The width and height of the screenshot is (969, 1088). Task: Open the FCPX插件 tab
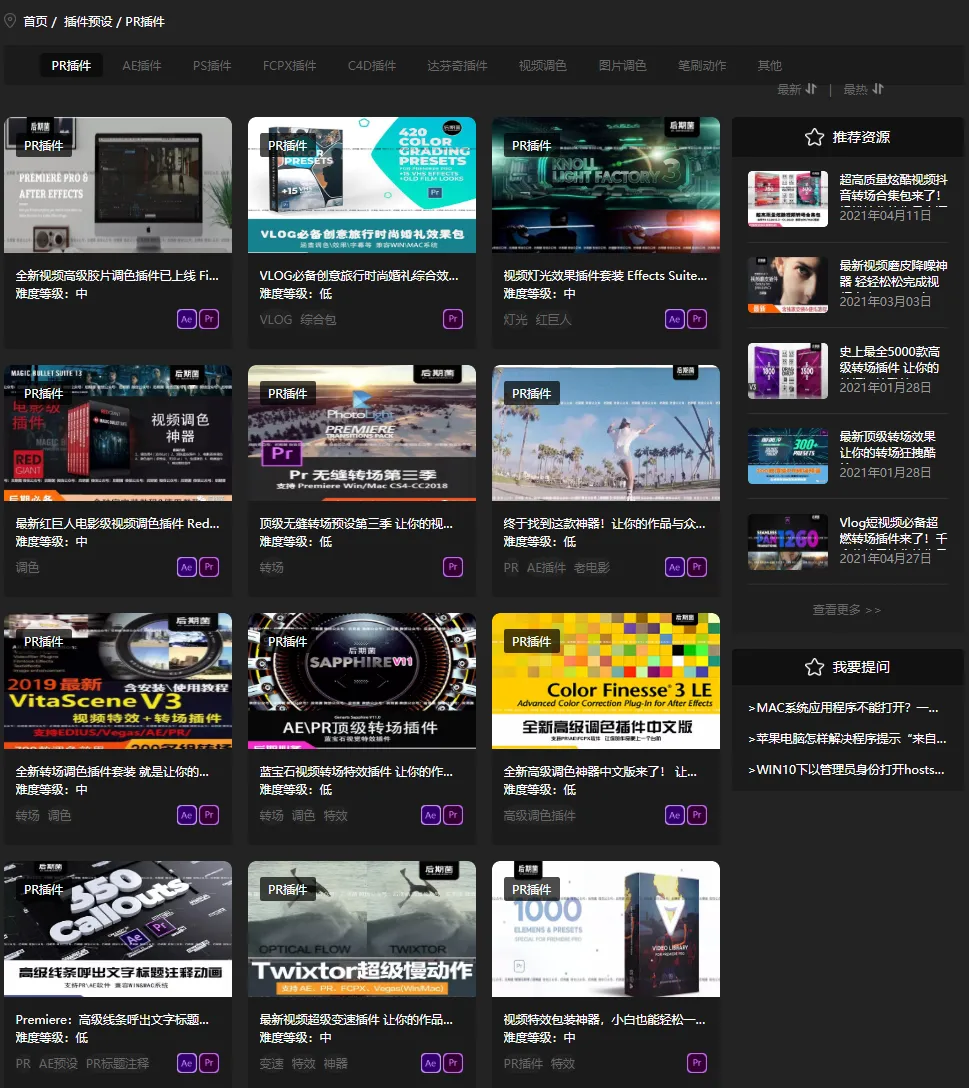(x=289, y=65)
